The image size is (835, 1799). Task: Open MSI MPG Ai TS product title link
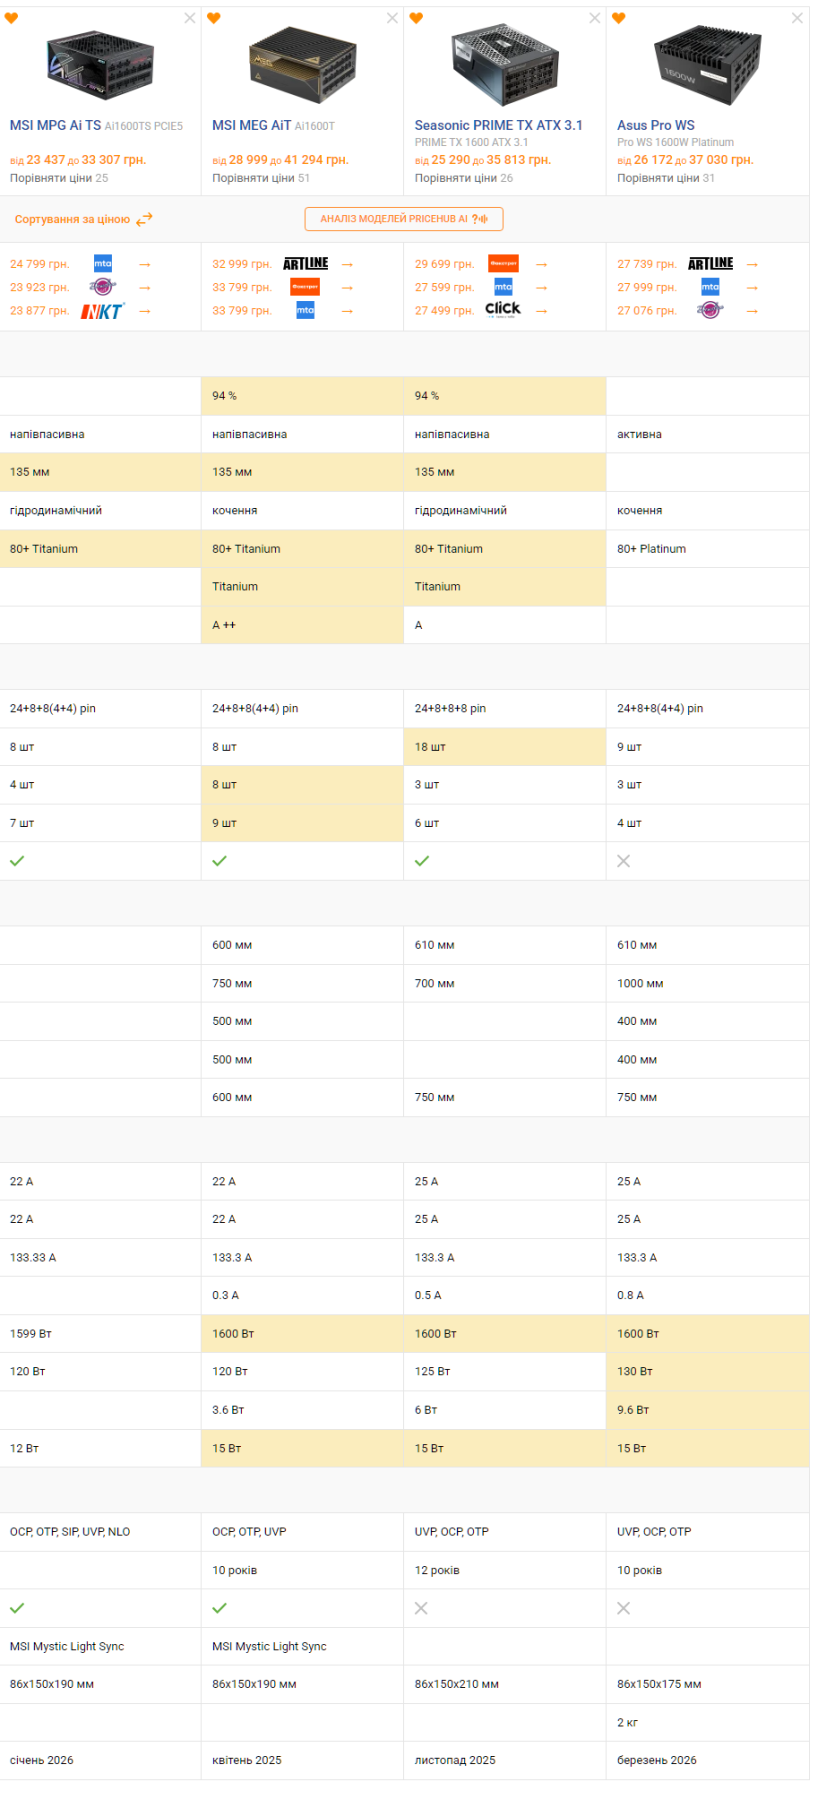point(96,125)
